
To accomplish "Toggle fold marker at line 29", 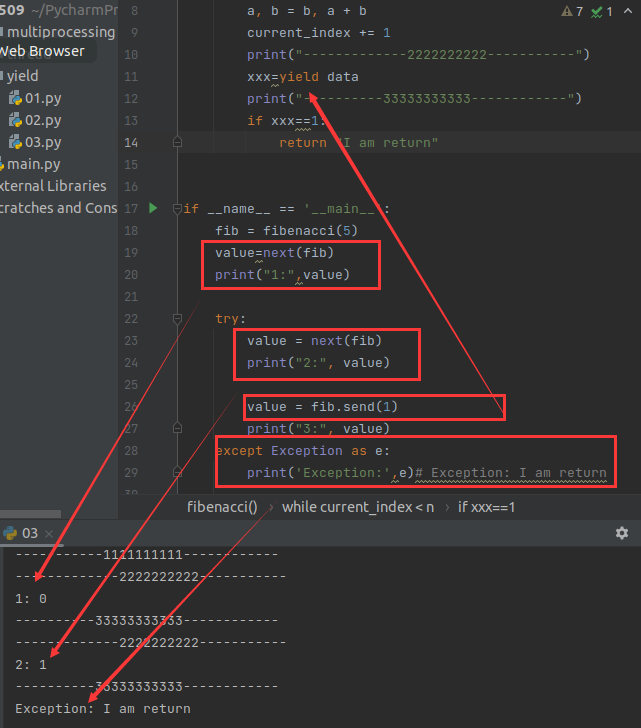I will click(177, 472).
